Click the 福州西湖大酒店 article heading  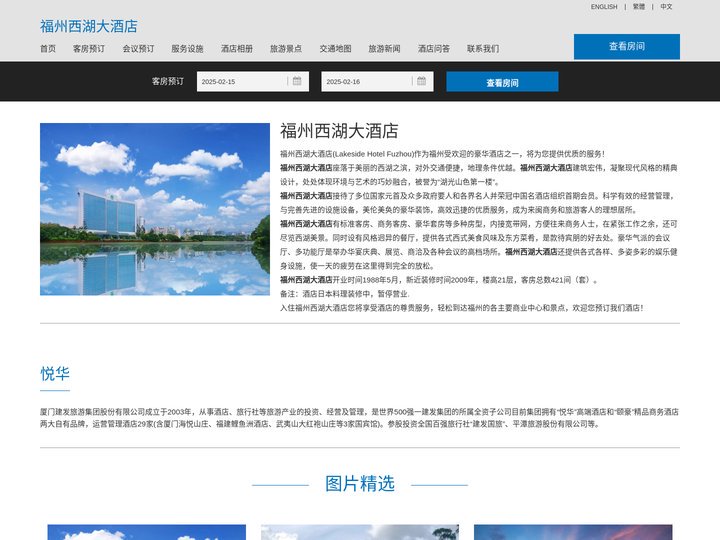[339, 131]
